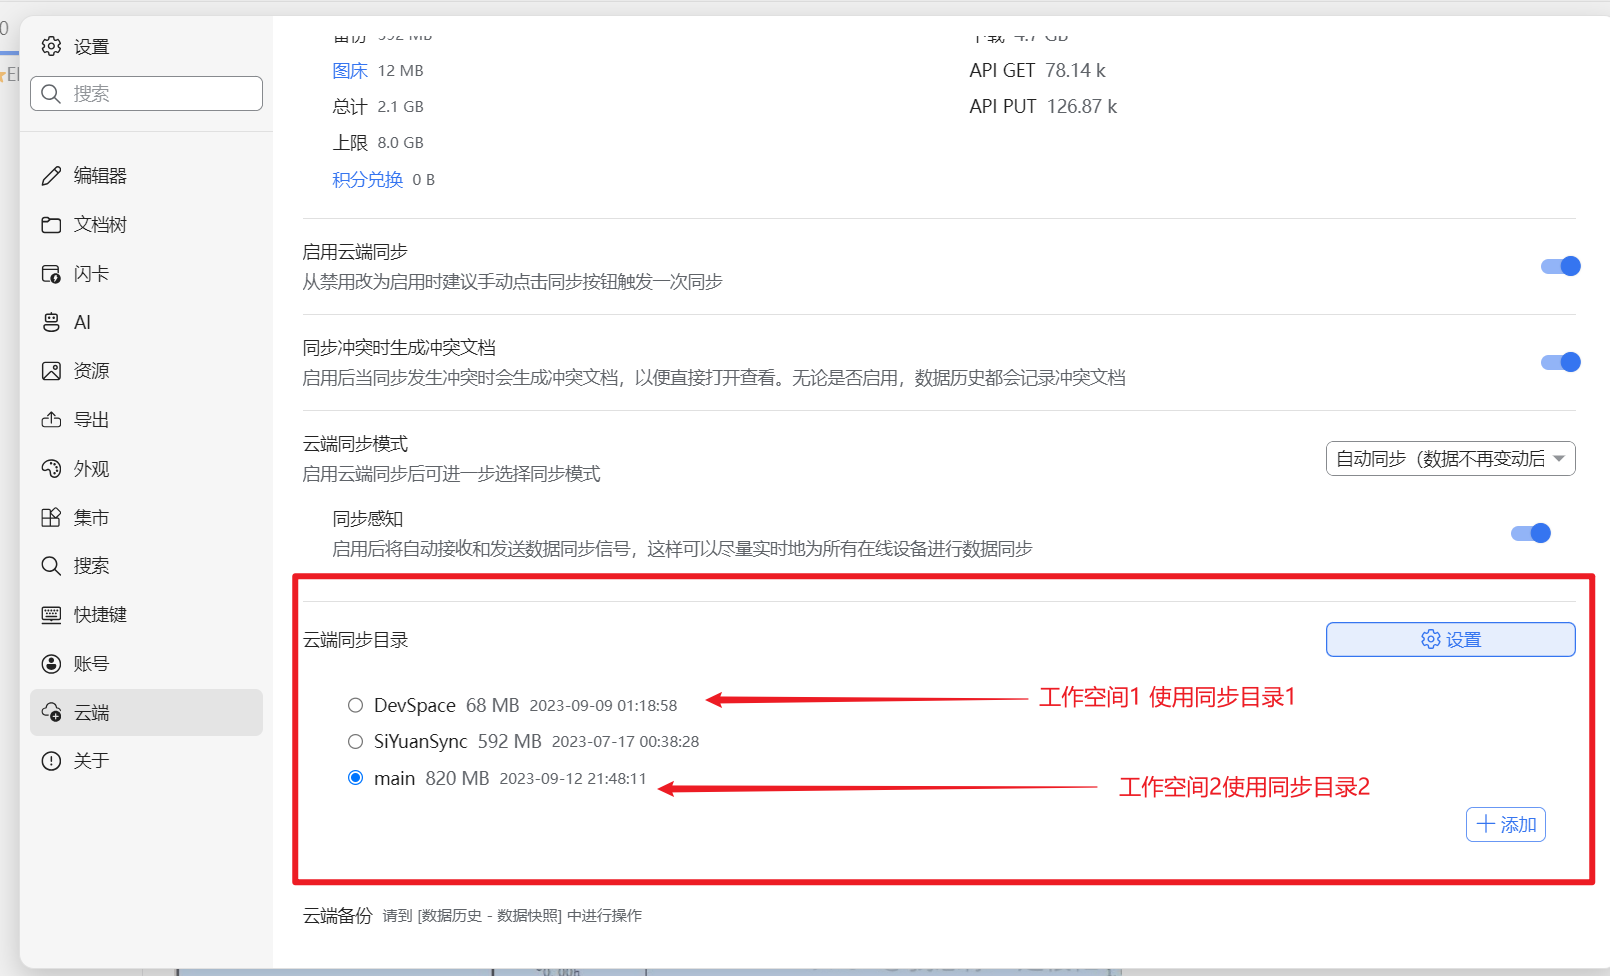Click the 592 MB size value

pyautogui.click(x=509, y=742)
